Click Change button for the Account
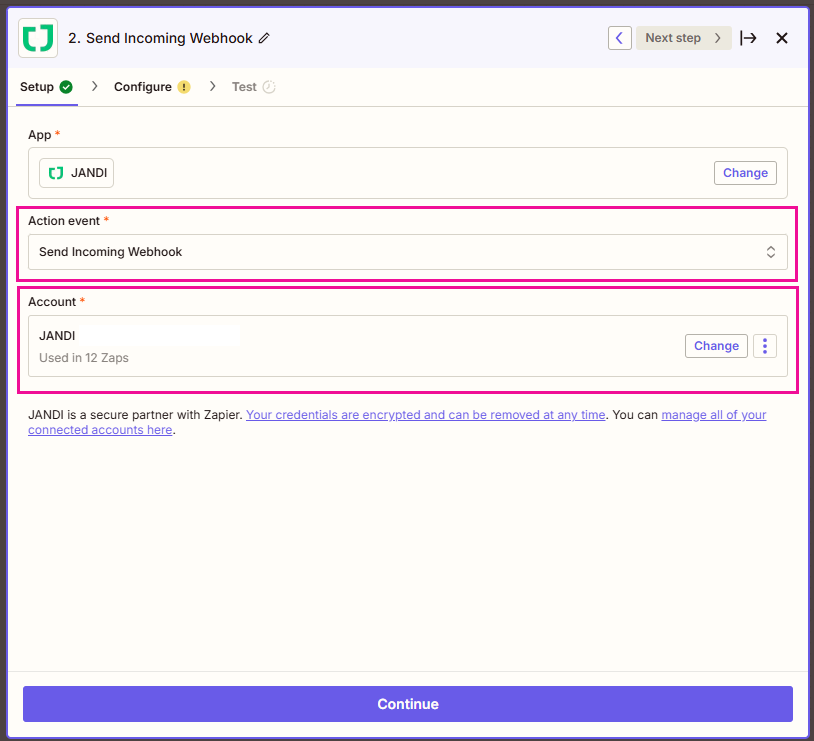This screenshot has width=814, height=741. point(716,346)
